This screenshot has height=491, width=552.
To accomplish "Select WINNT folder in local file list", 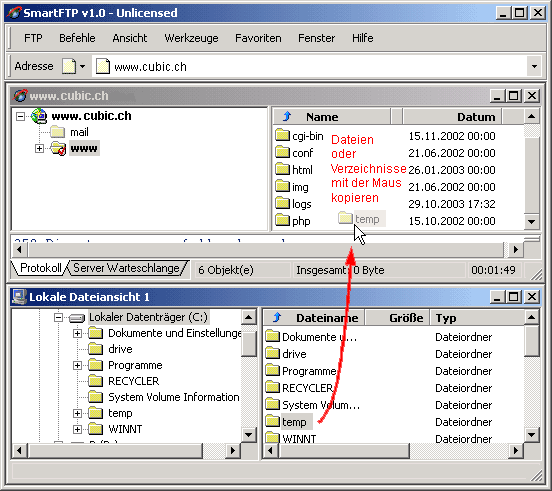I will 291,439.
